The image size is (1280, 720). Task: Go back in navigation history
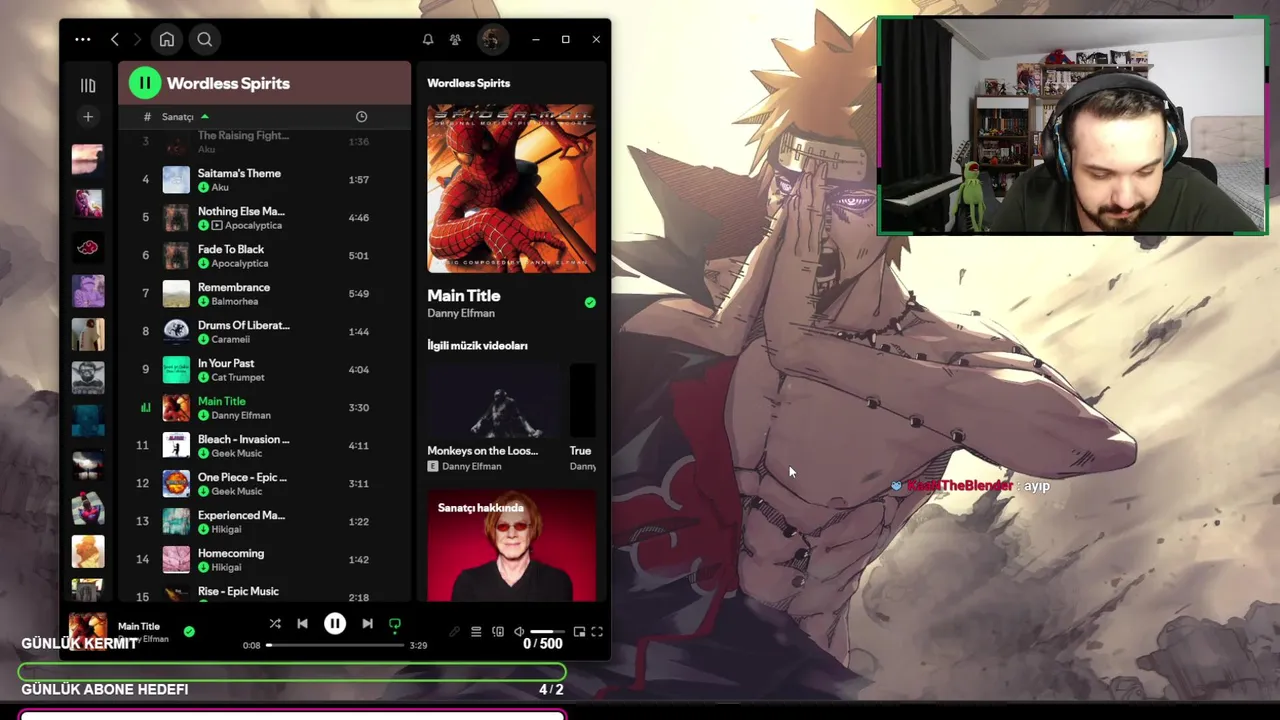click(x=115, y=40)
